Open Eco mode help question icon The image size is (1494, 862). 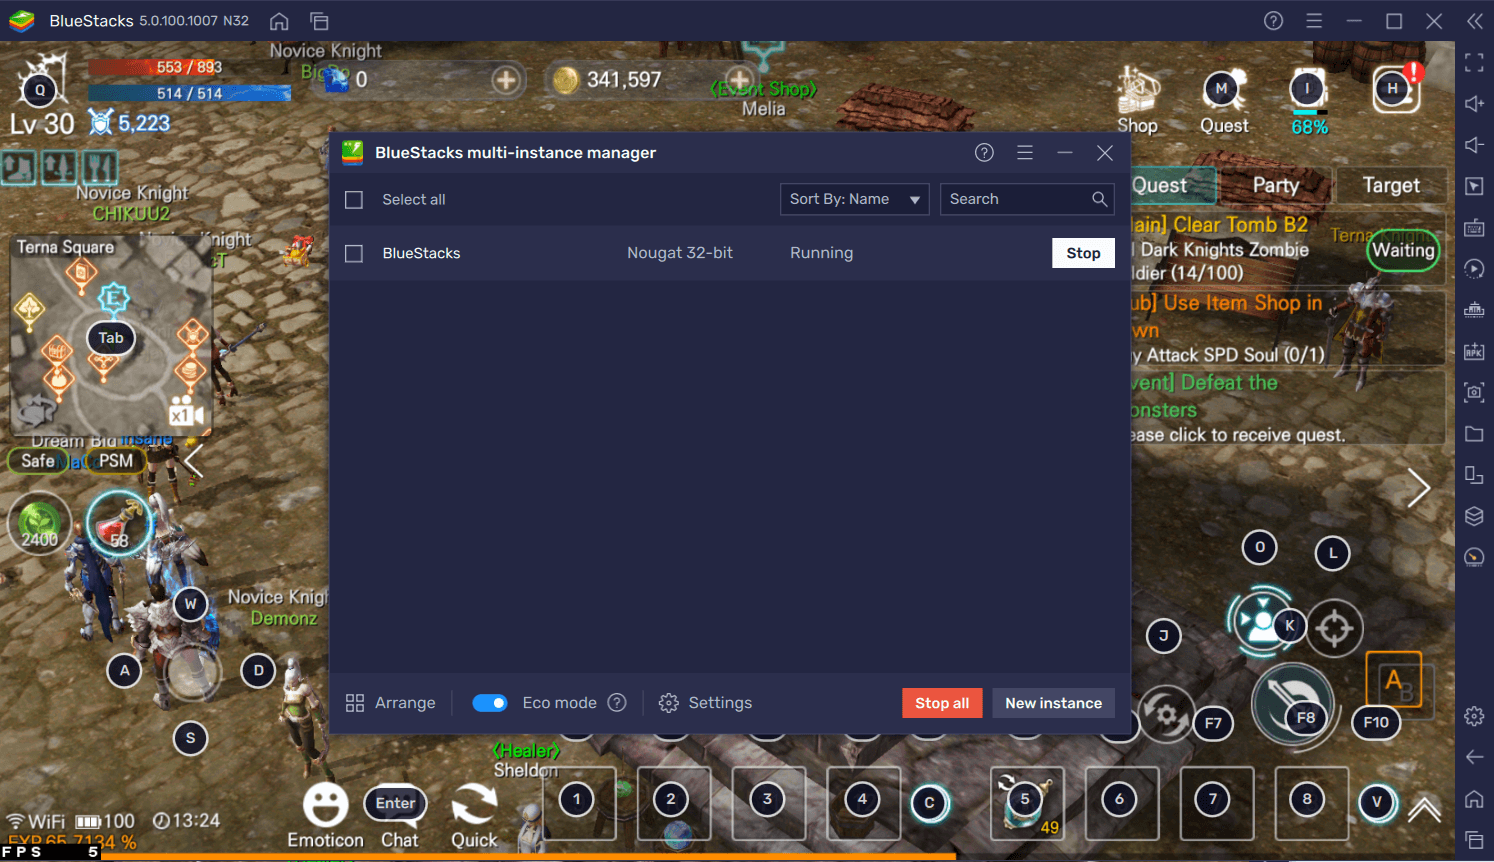pos(617,703)
